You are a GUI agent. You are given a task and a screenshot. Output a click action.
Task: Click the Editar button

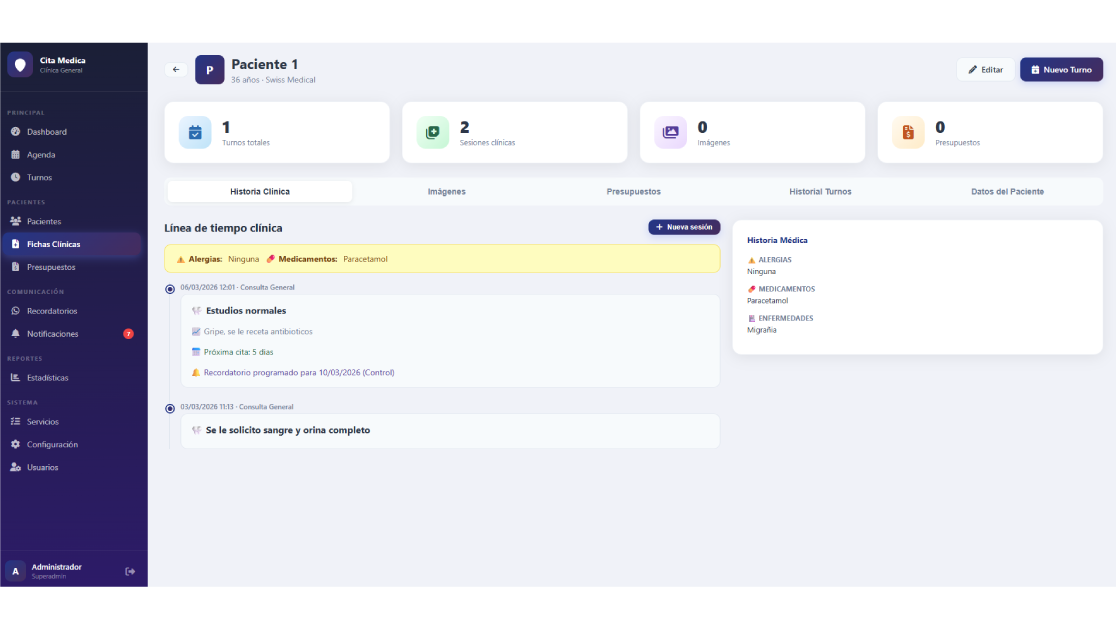click(985, 70)
